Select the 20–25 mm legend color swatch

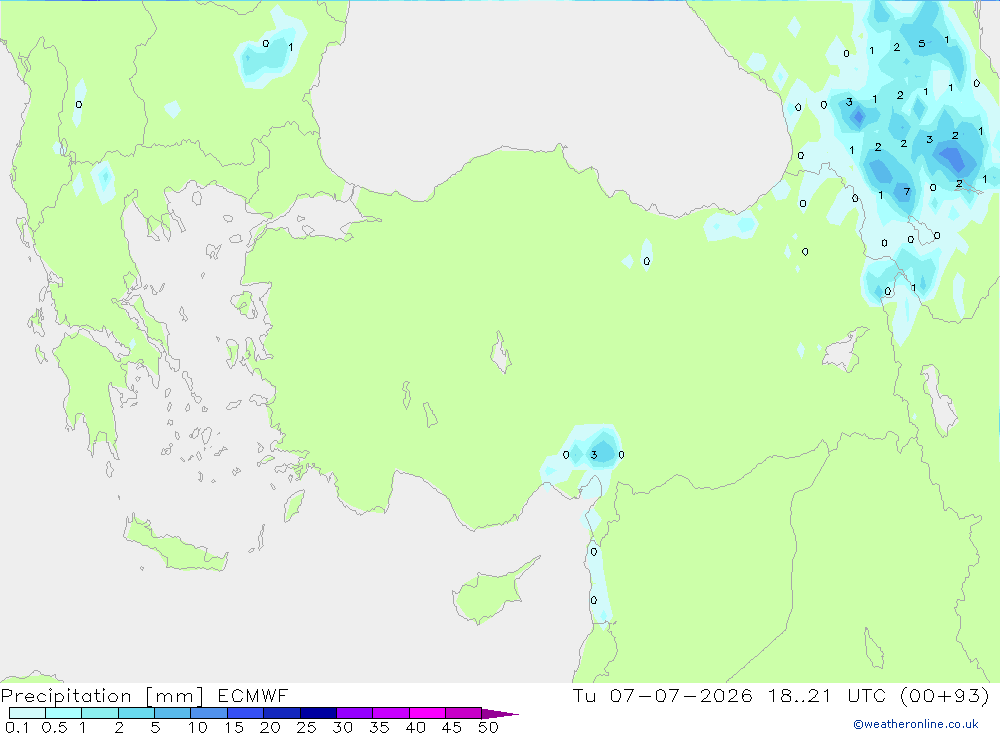coord(282,713)
